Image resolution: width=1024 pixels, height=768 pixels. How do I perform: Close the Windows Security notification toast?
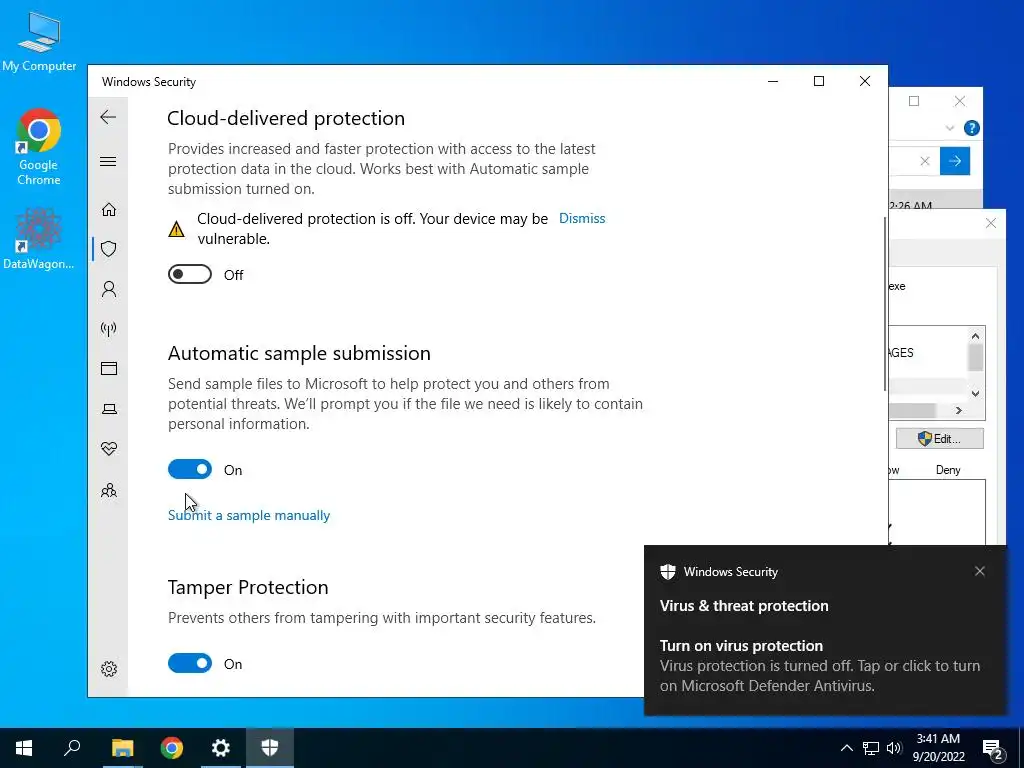point(980,571)
